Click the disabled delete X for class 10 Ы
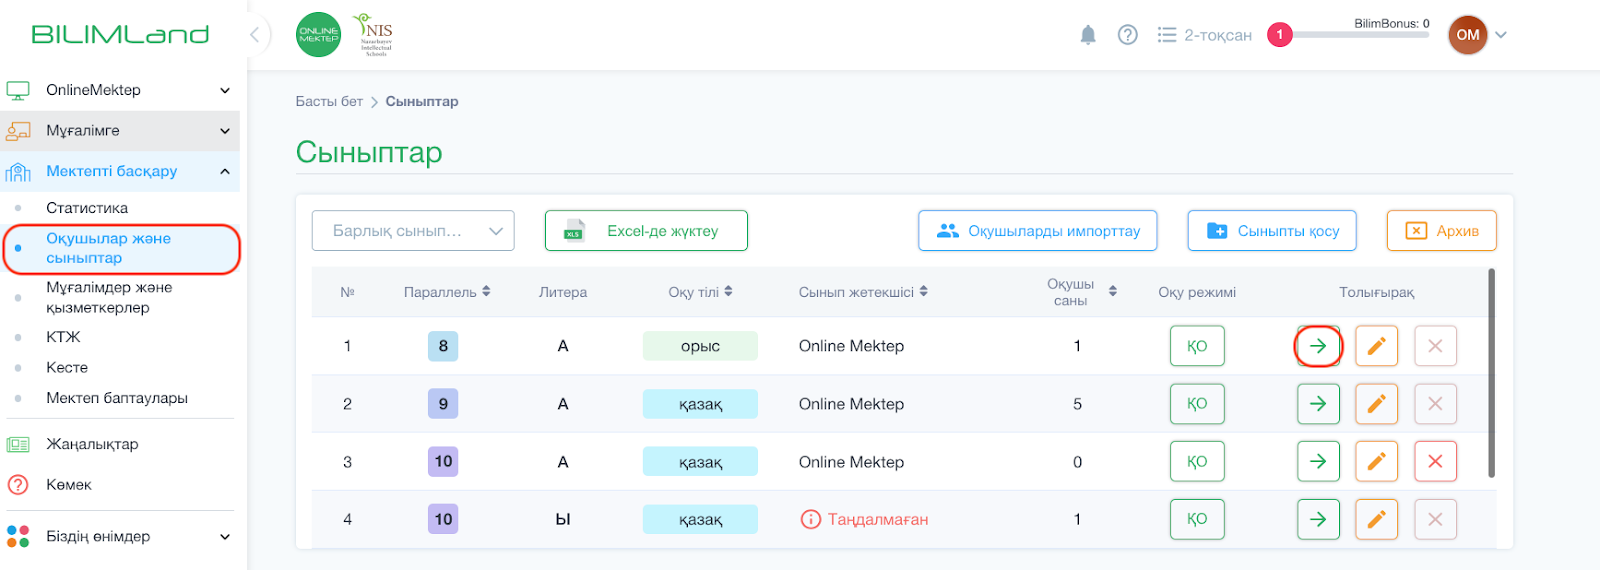 [x=1435, y=519]
